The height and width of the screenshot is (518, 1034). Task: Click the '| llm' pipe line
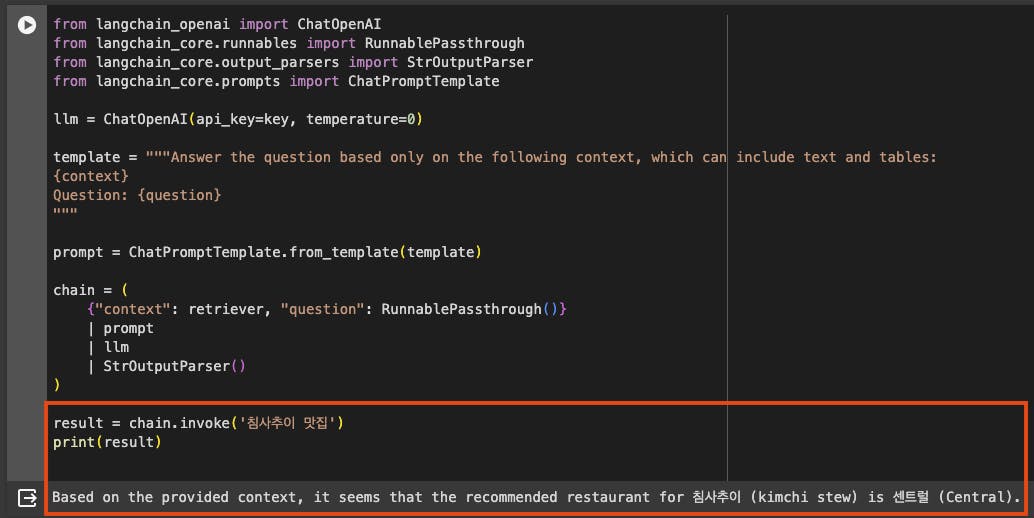point(108,347)
